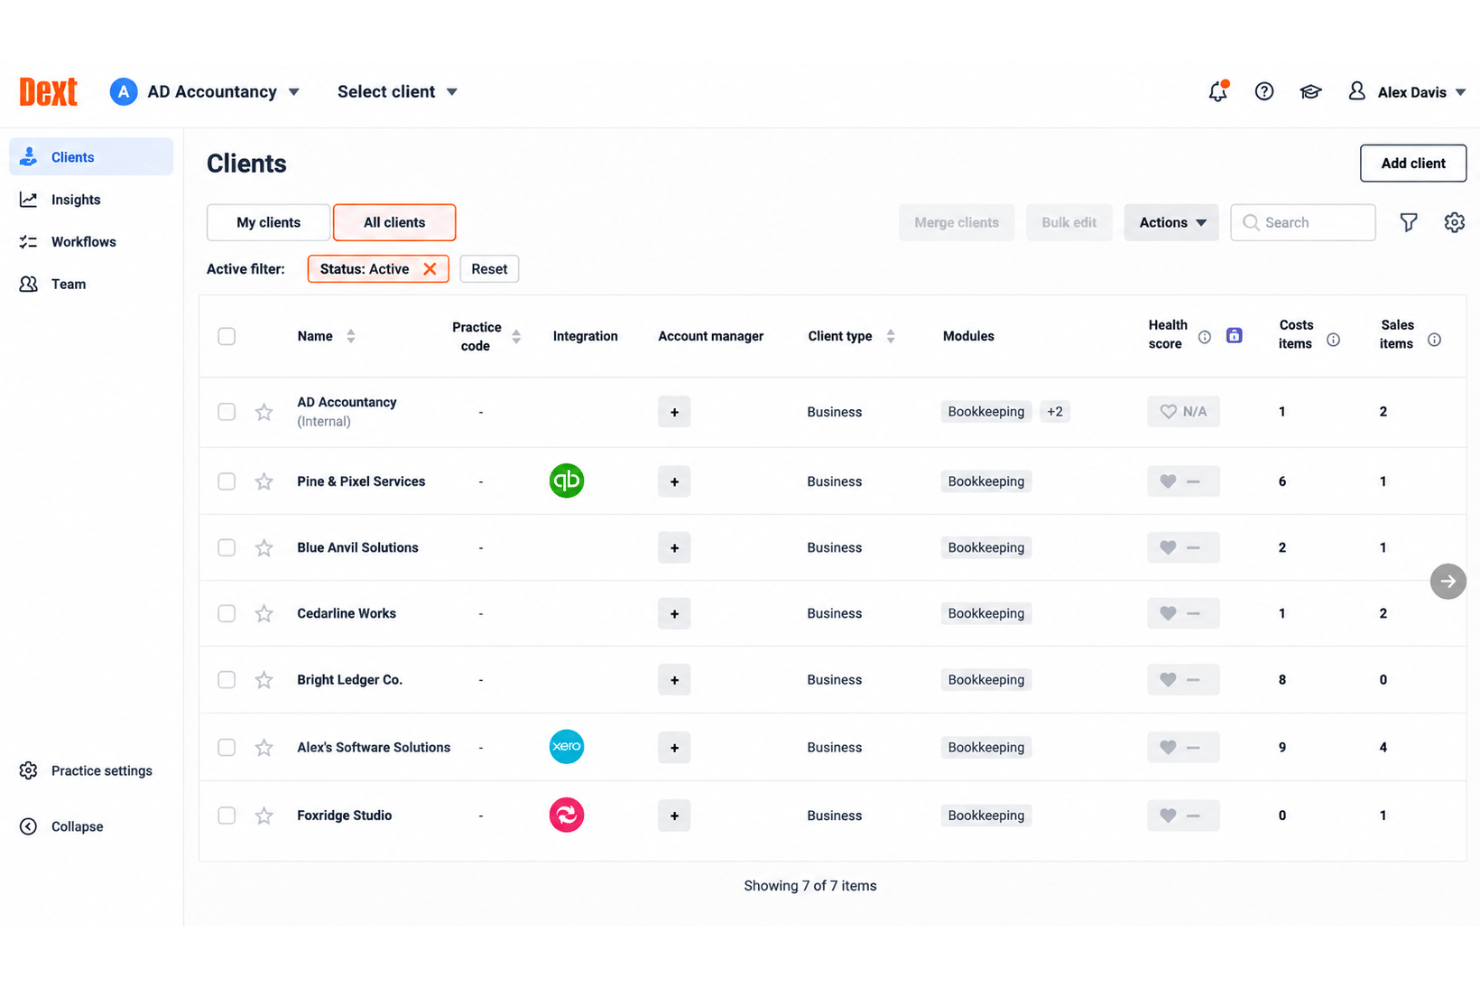Check the Foxridge Studio checkbox
This screenshot has height=987, width=1480.
(x=227, y=816)
